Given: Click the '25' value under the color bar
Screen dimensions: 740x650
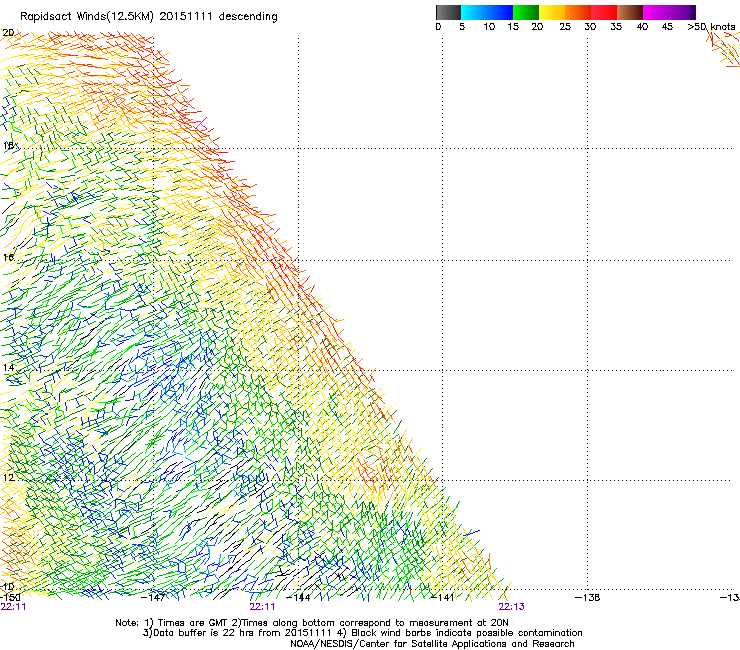Looking at the screenshot, I should click(x=564, y=27).
